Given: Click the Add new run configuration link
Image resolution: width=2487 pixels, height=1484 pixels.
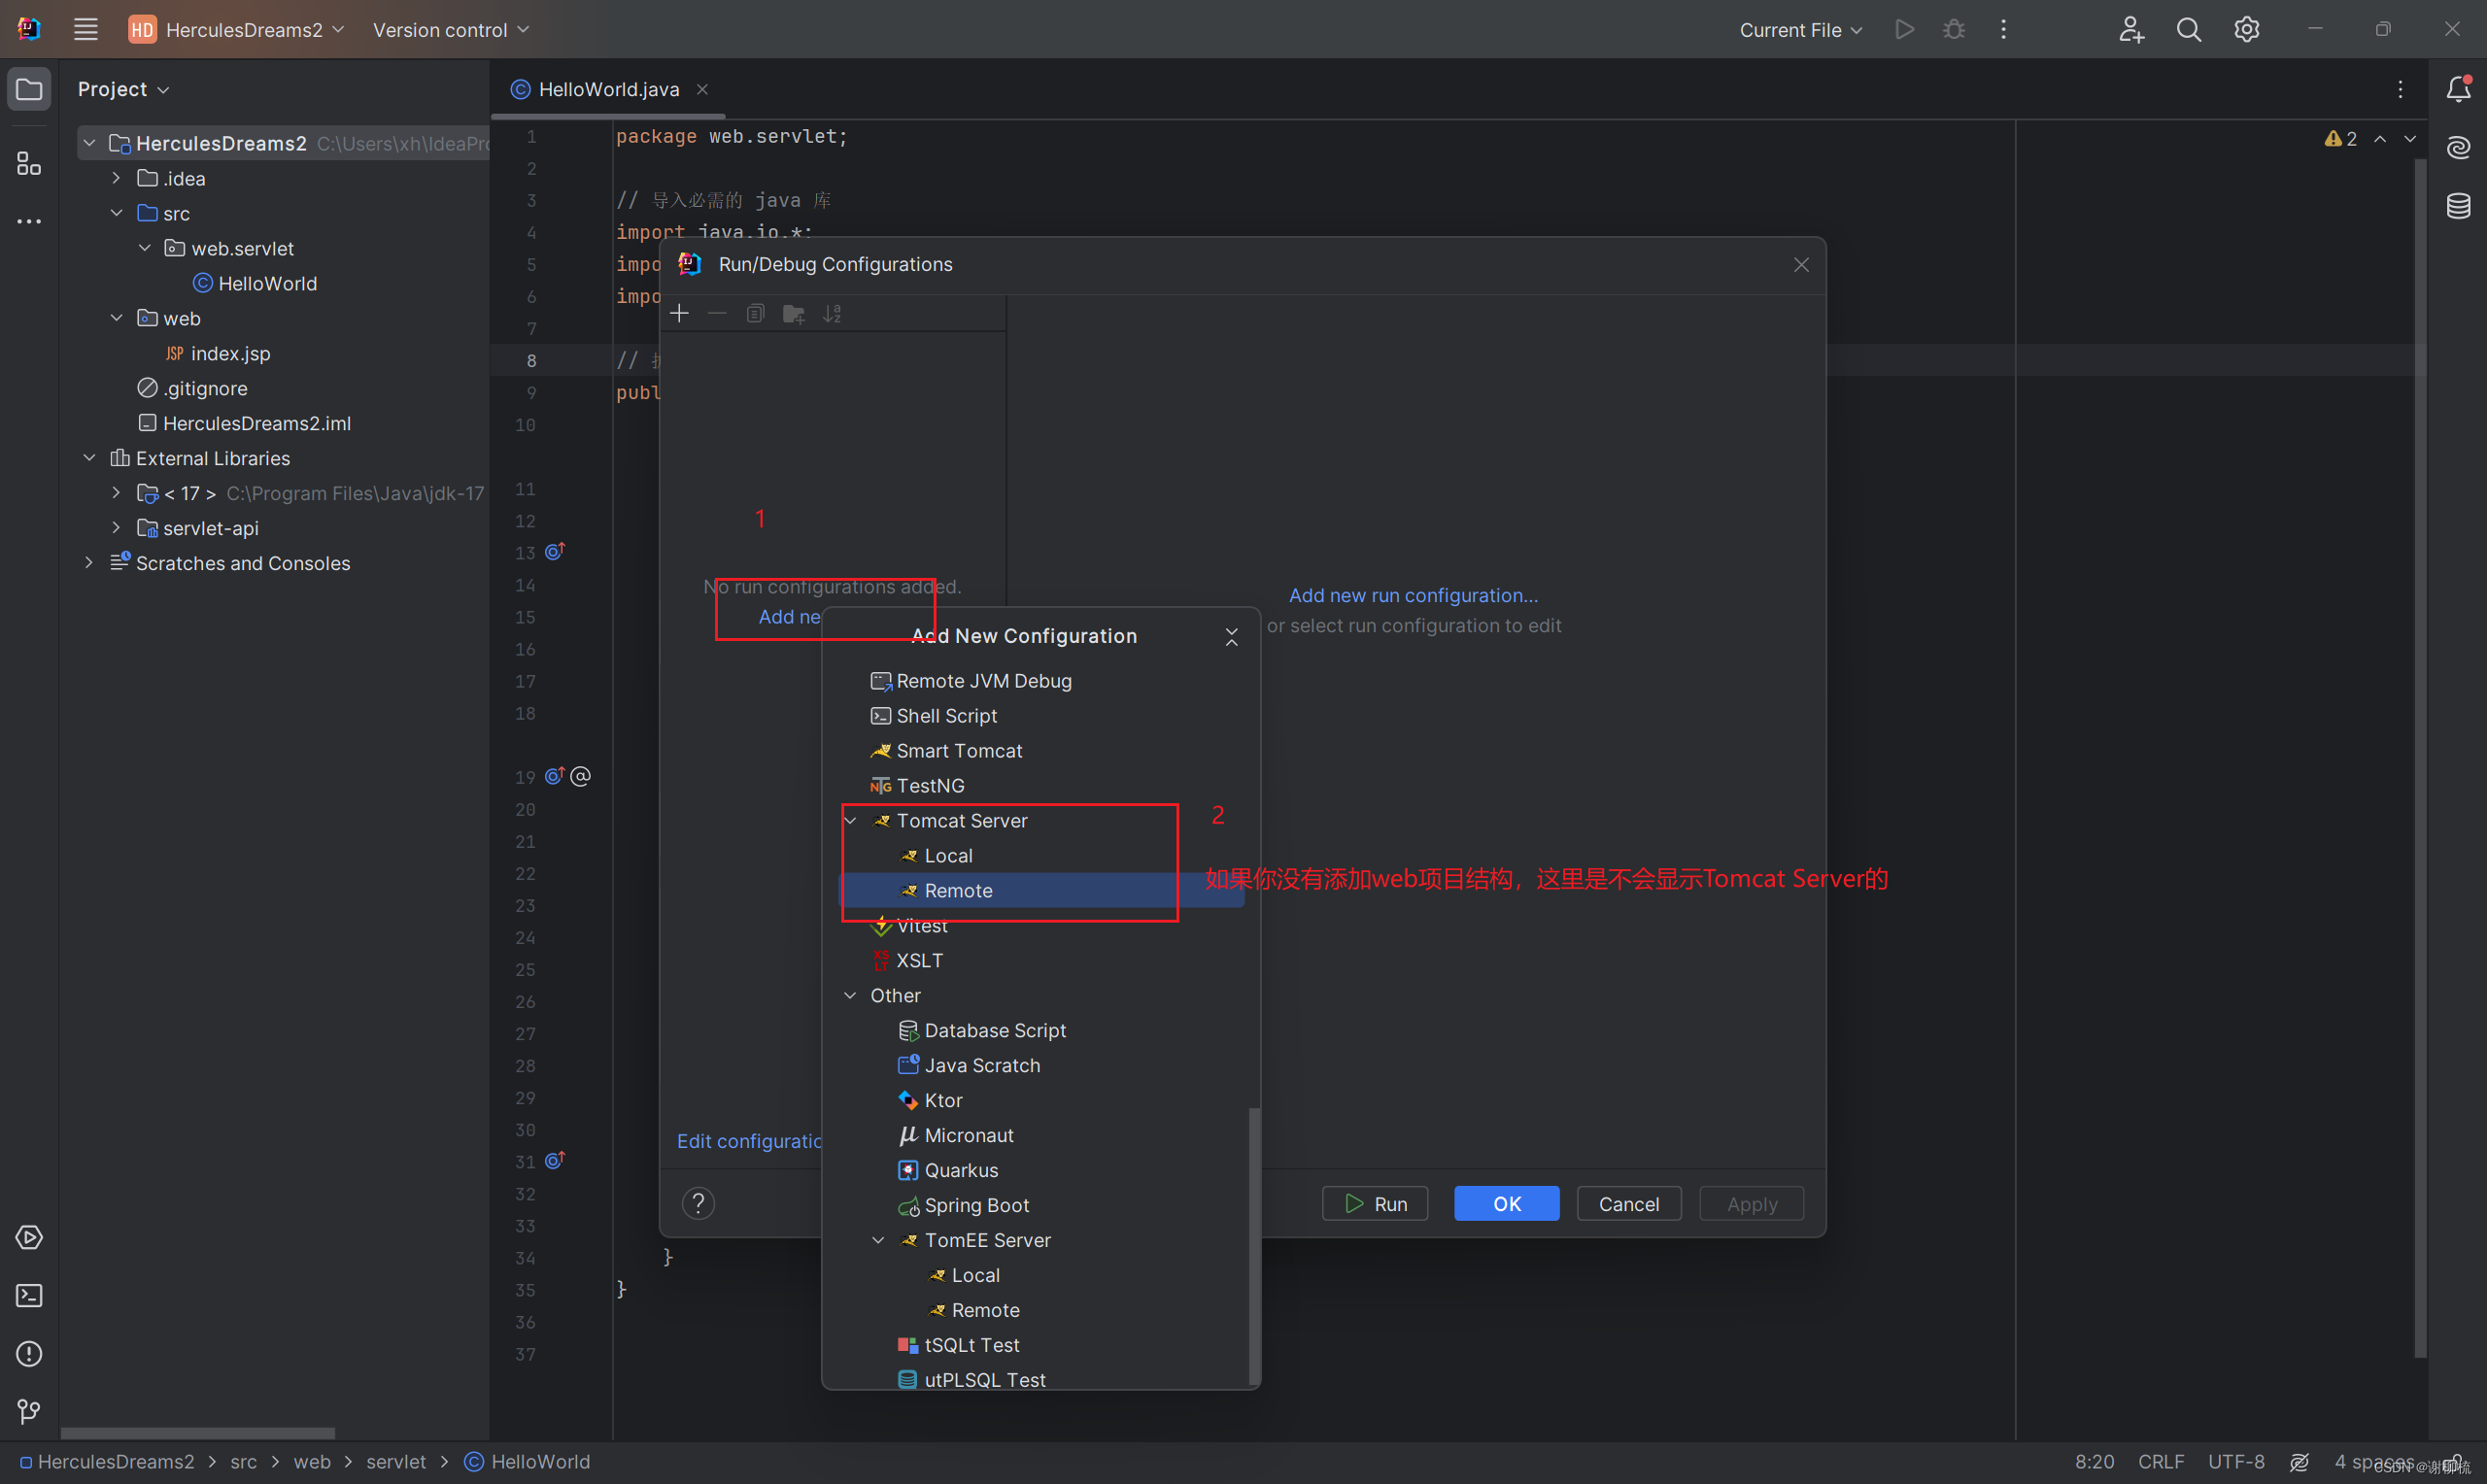Looking at the screenshot, I should (x=1413, y=595).
